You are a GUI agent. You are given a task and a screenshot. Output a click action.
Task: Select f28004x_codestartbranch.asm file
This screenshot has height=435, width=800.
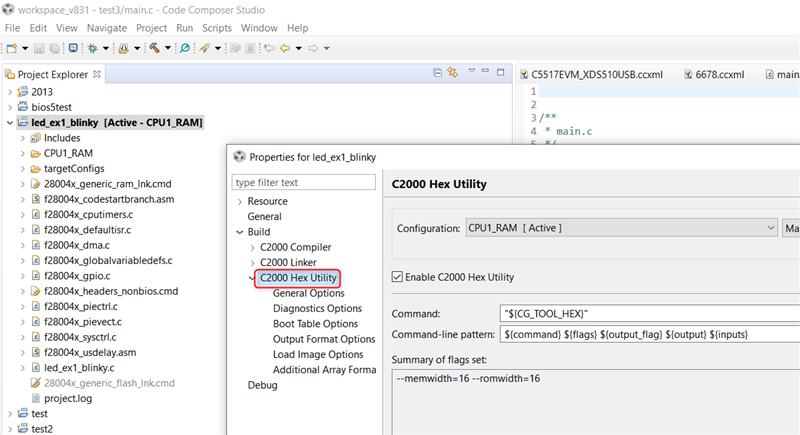(x=109, y=199)
